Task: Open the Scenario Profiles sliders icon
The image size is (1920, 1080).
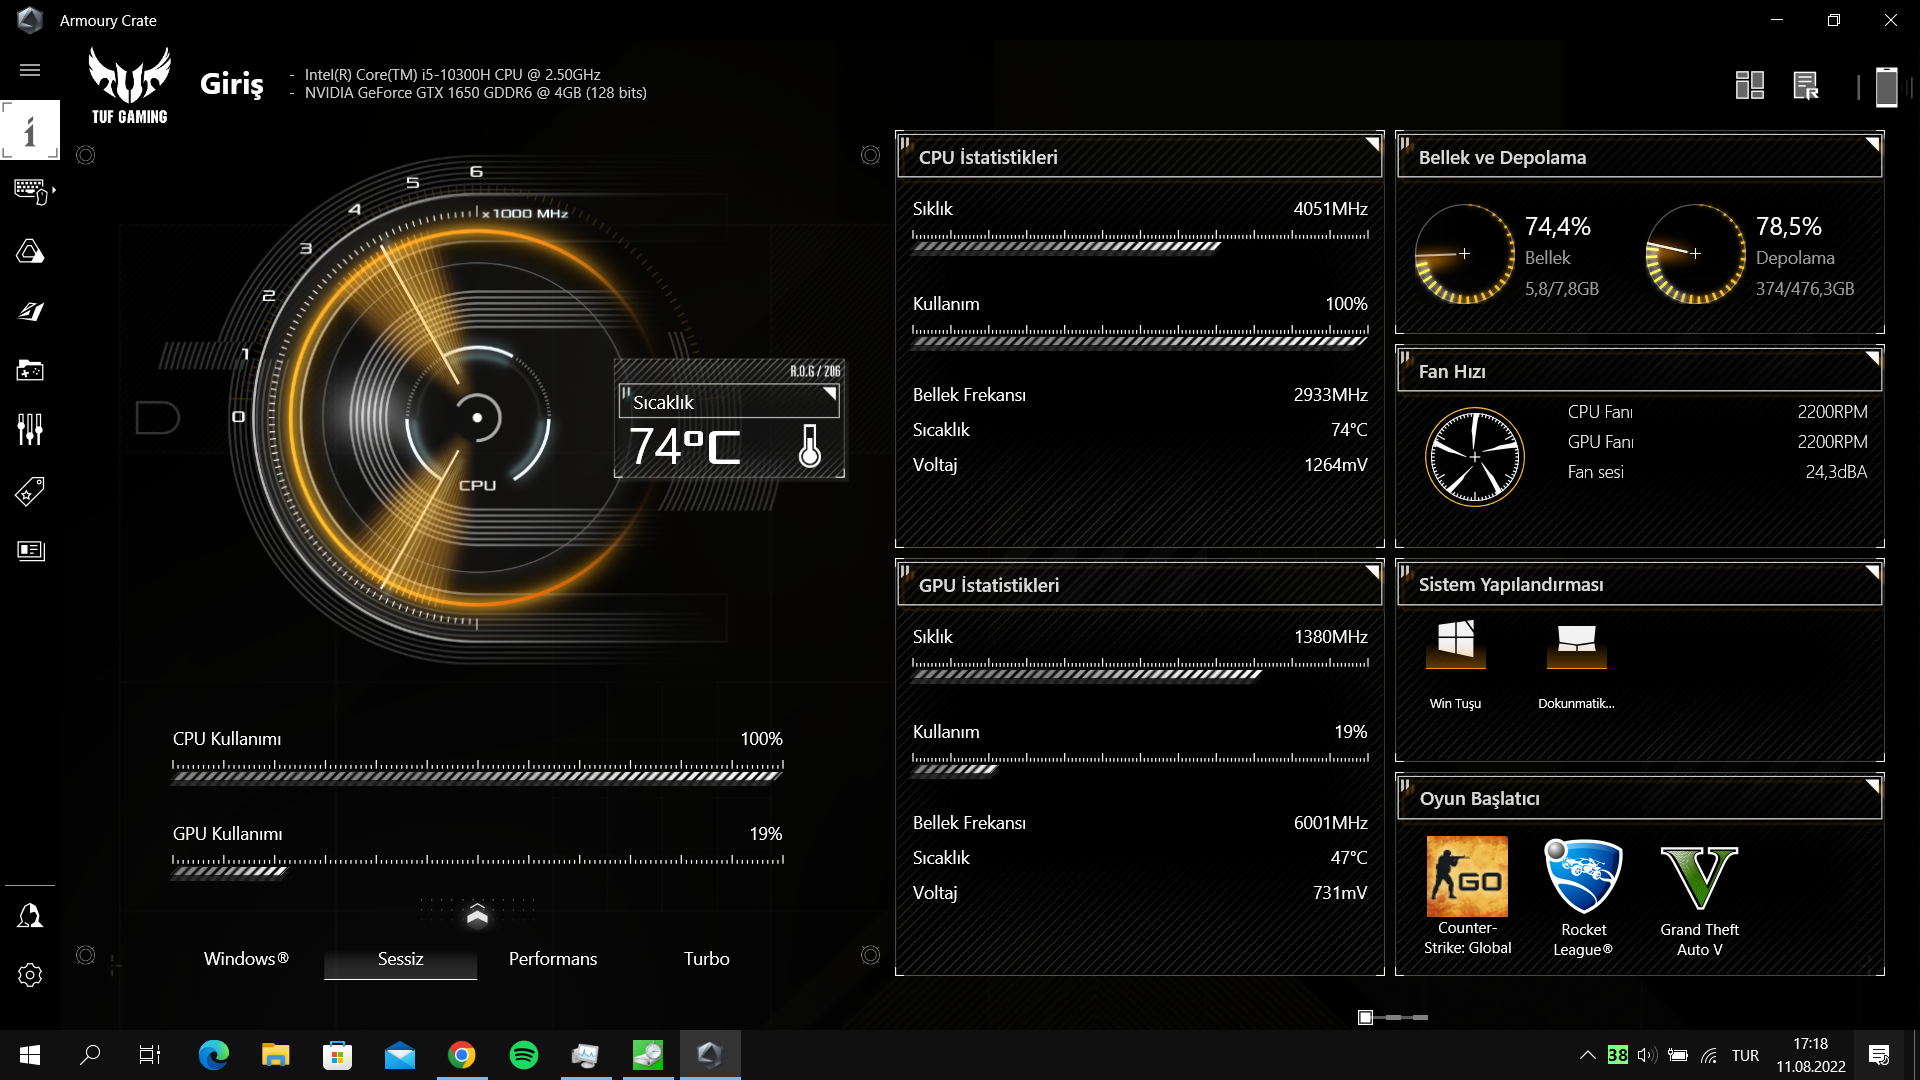Action: point(30,430)
